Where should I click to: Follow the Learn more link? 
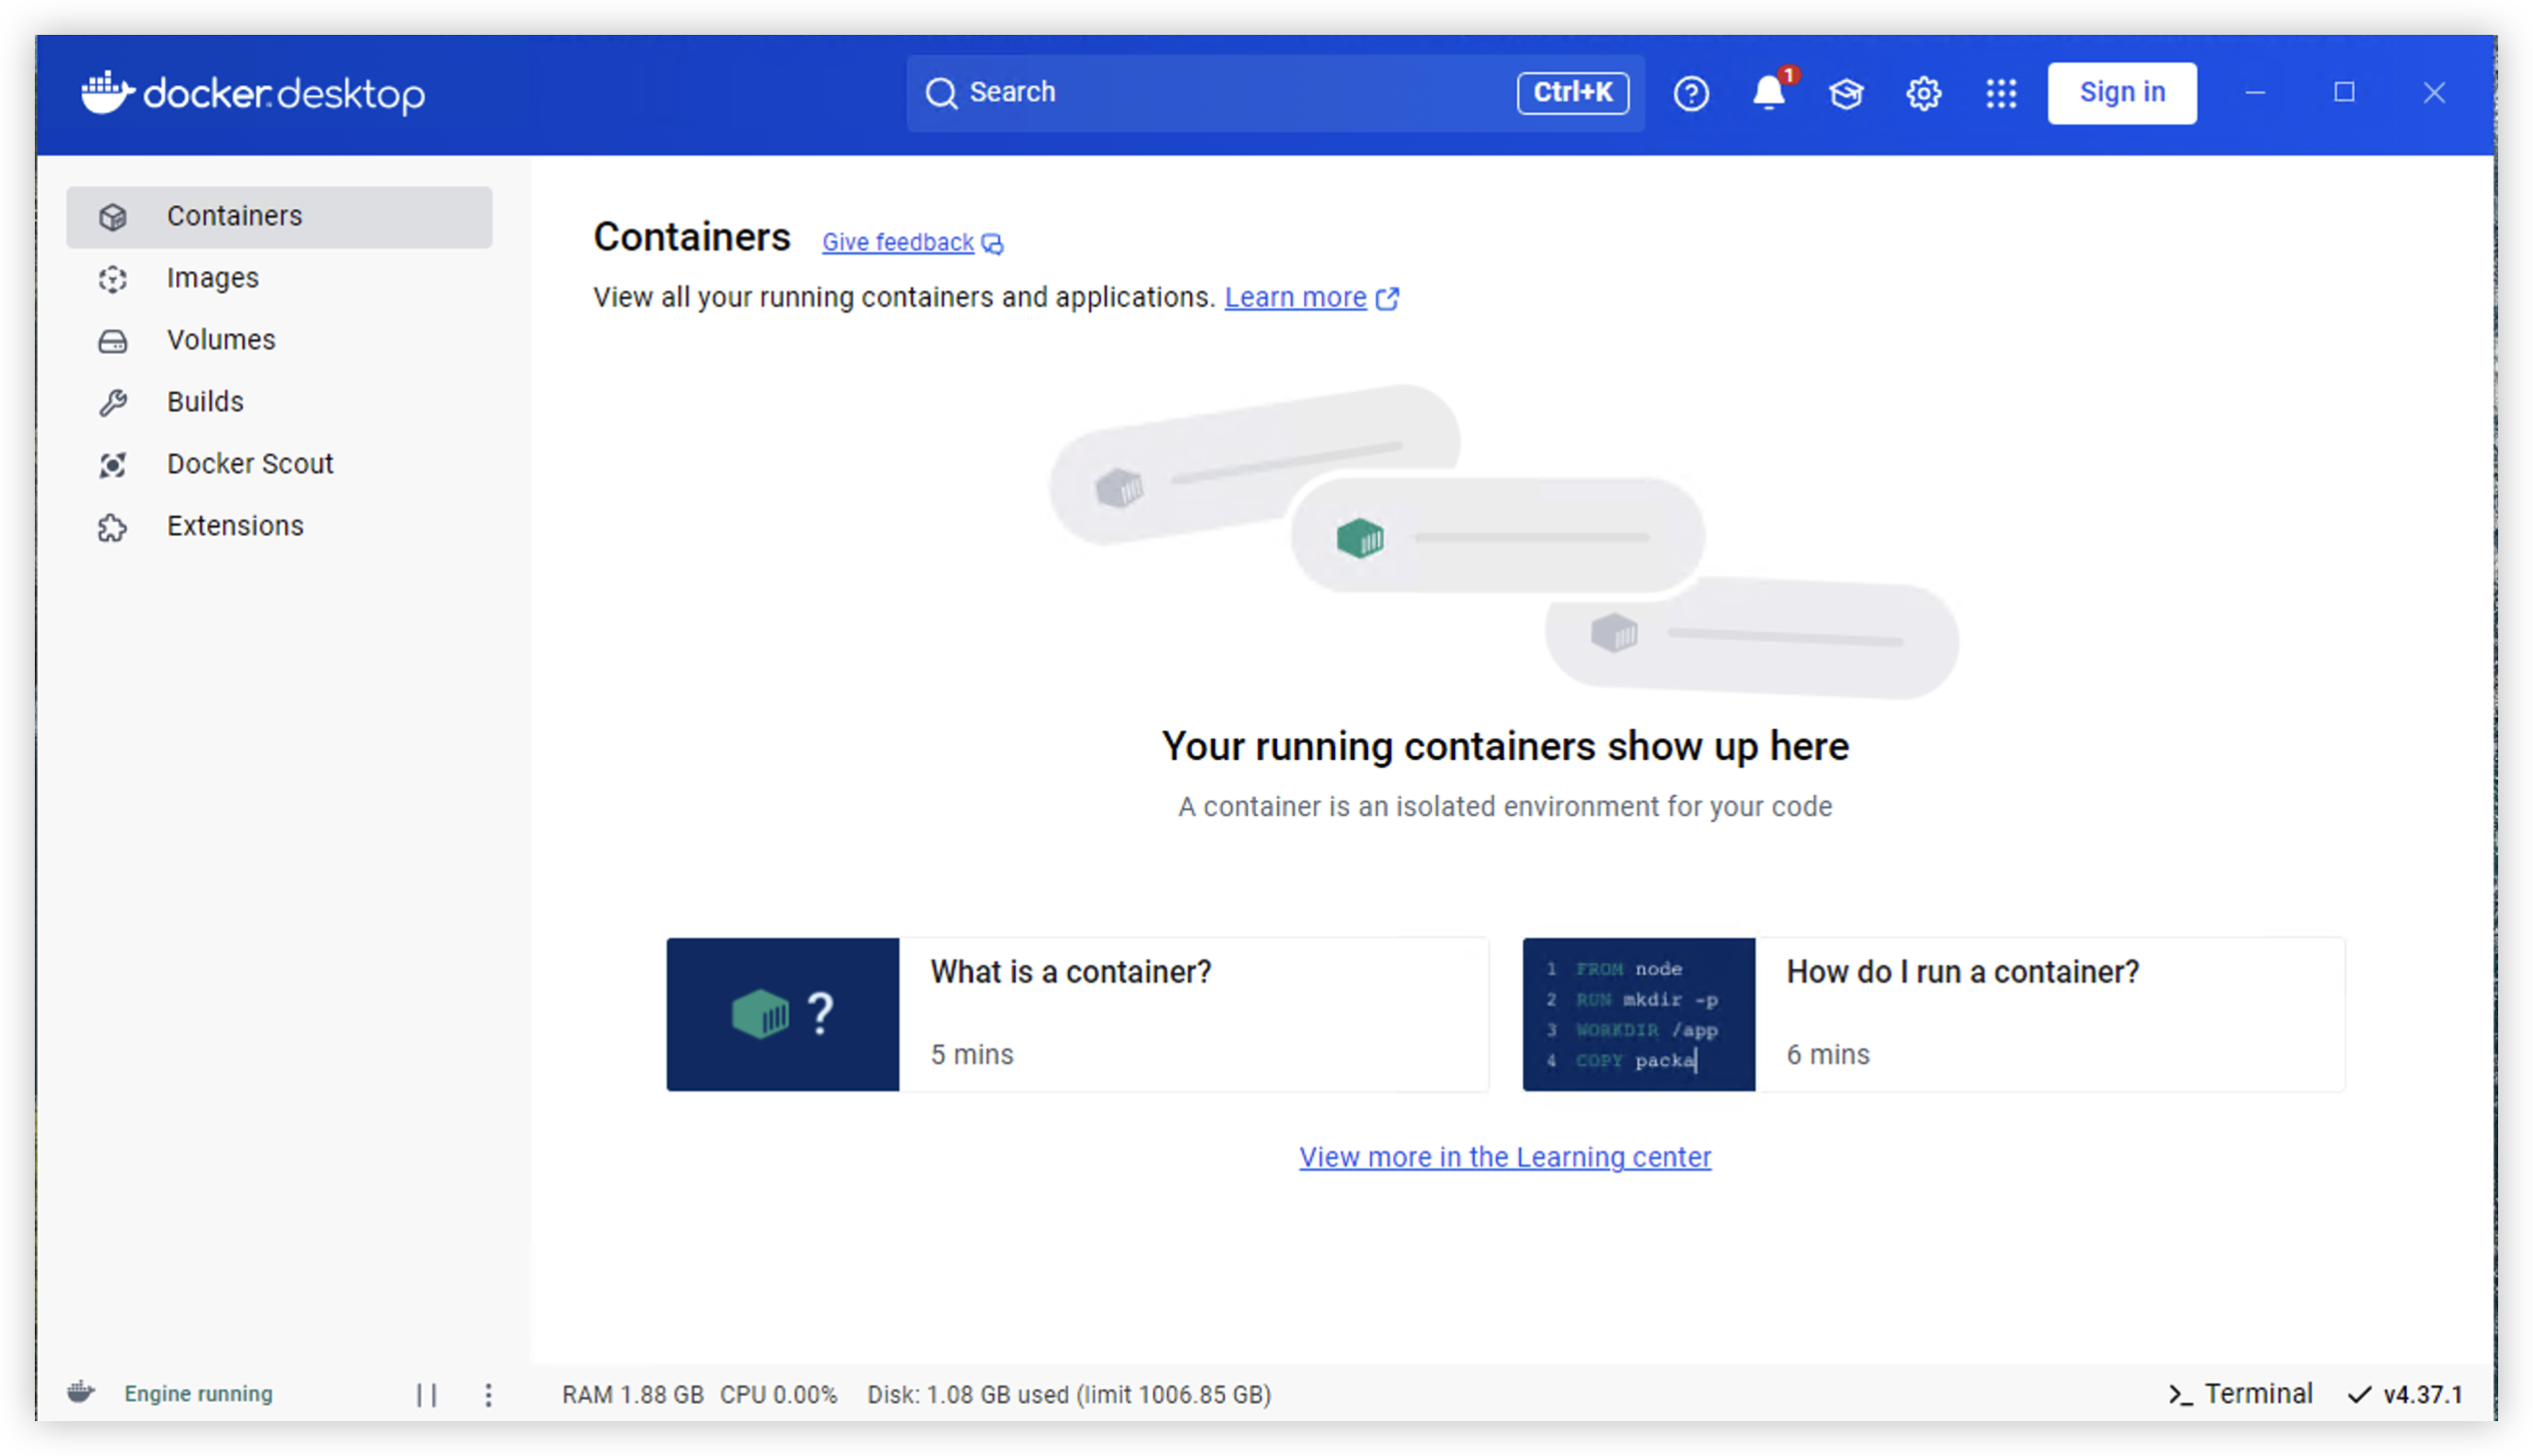1295,298
